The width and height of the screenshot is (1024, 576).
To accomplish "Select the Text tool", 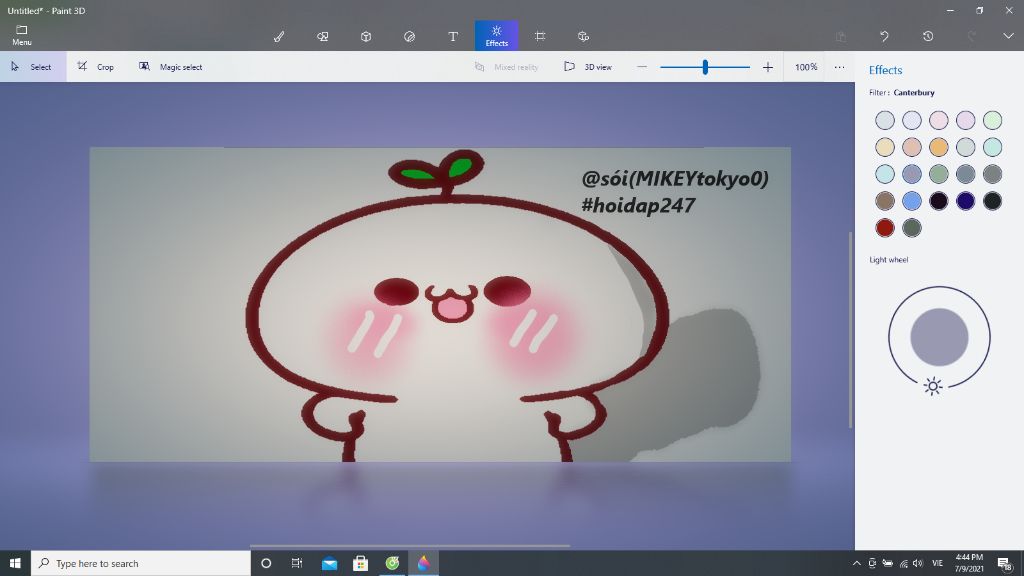I will (453, 37).
